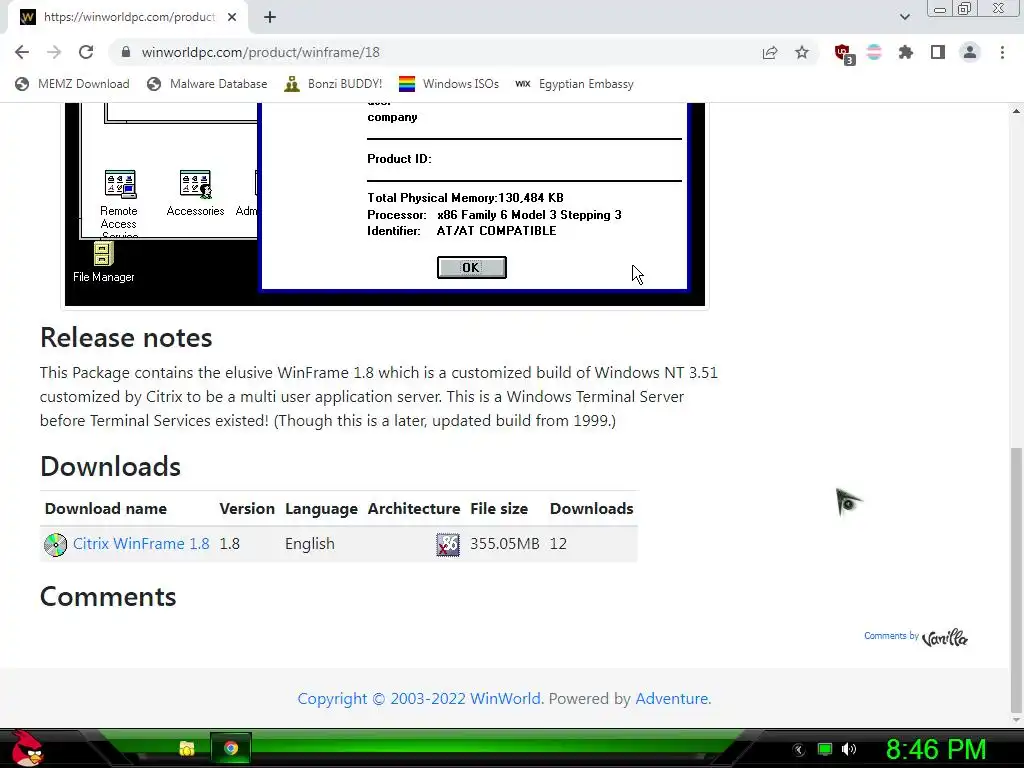Click the CD disc icon beside Citrix WinFrame
The image size is (1024, 768).
pyautogui.click(x=56, y=545)
